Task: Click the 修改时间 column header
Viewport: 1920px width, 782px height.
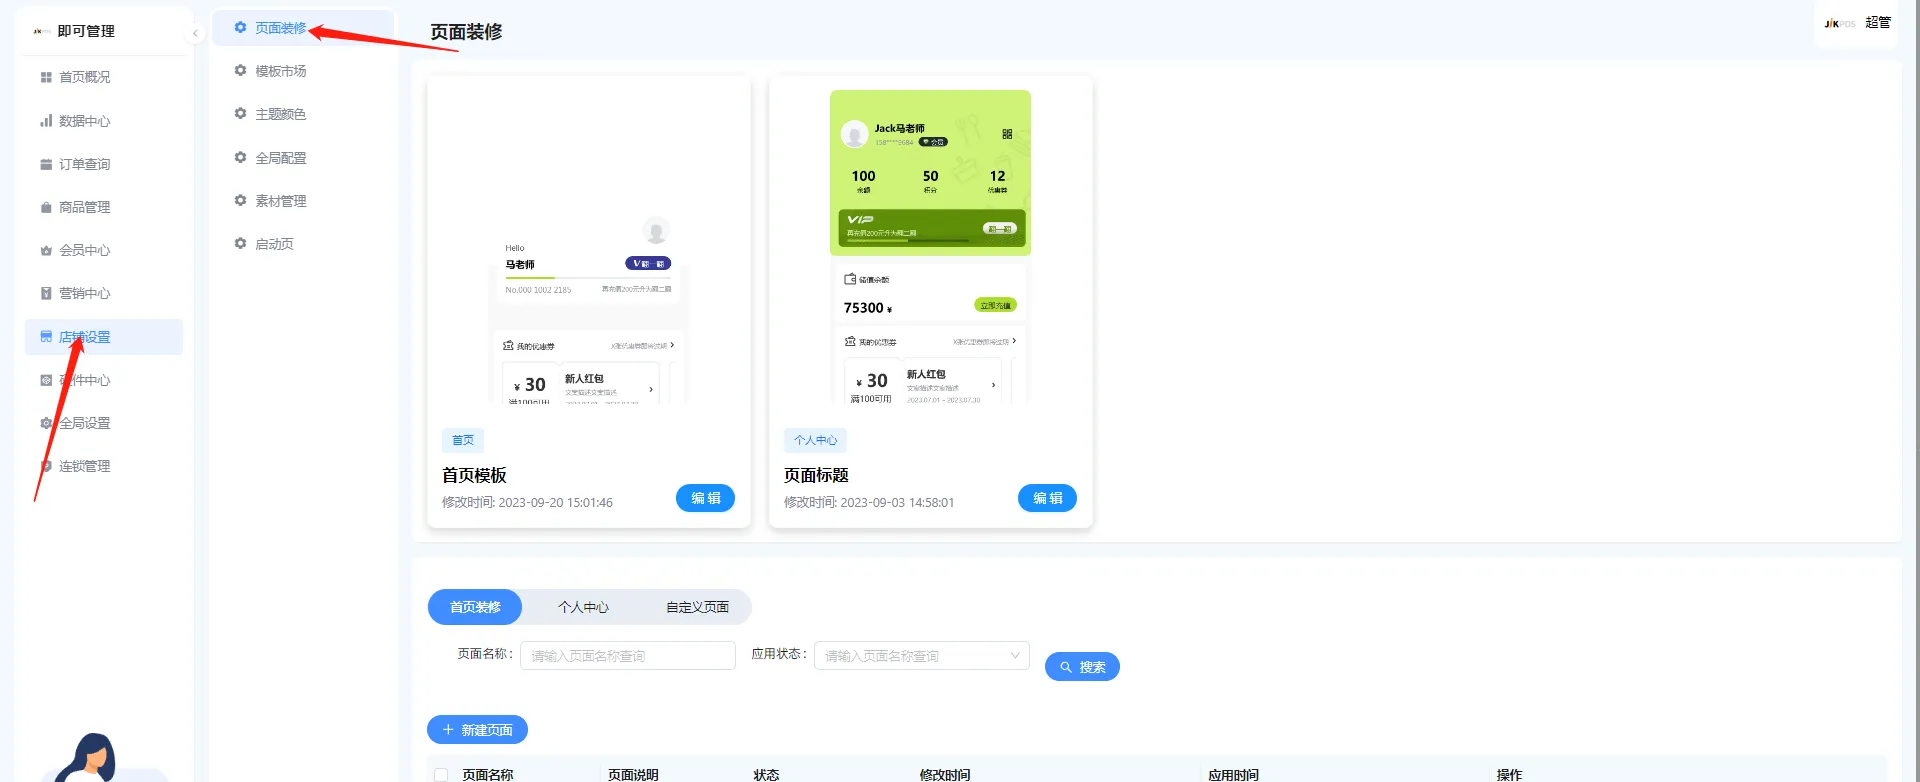Action: point(945,775)
